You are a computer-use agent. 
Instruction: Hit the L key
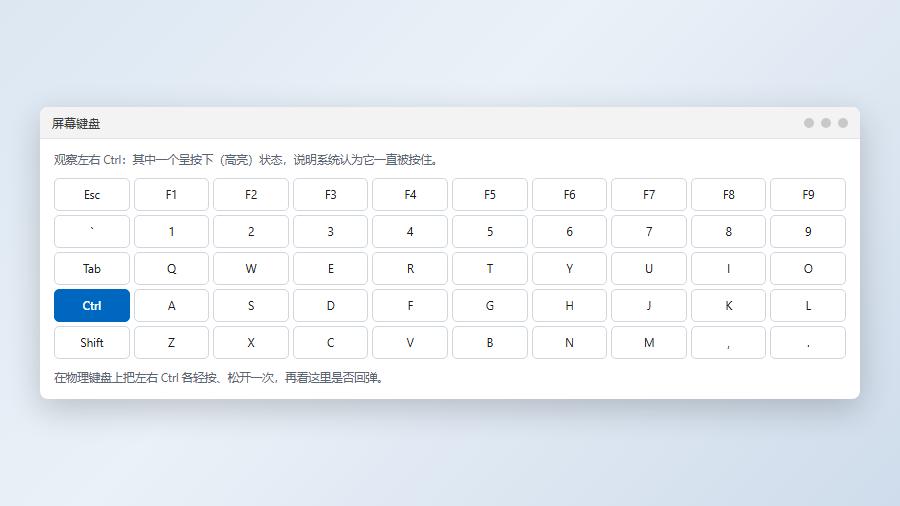tap(808, 306)
